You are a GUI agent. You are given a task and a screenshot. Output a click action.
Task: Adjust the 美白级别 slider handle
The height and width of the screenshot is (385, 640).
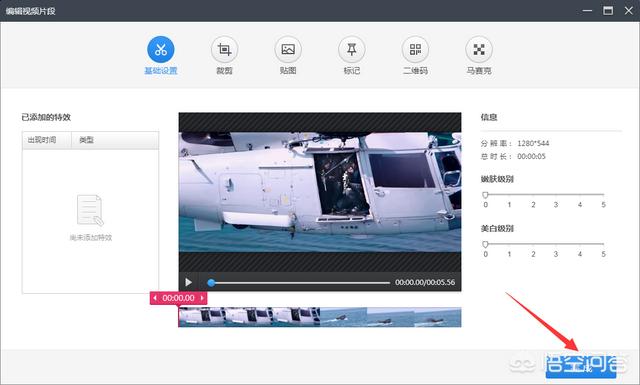click(485, 244)
